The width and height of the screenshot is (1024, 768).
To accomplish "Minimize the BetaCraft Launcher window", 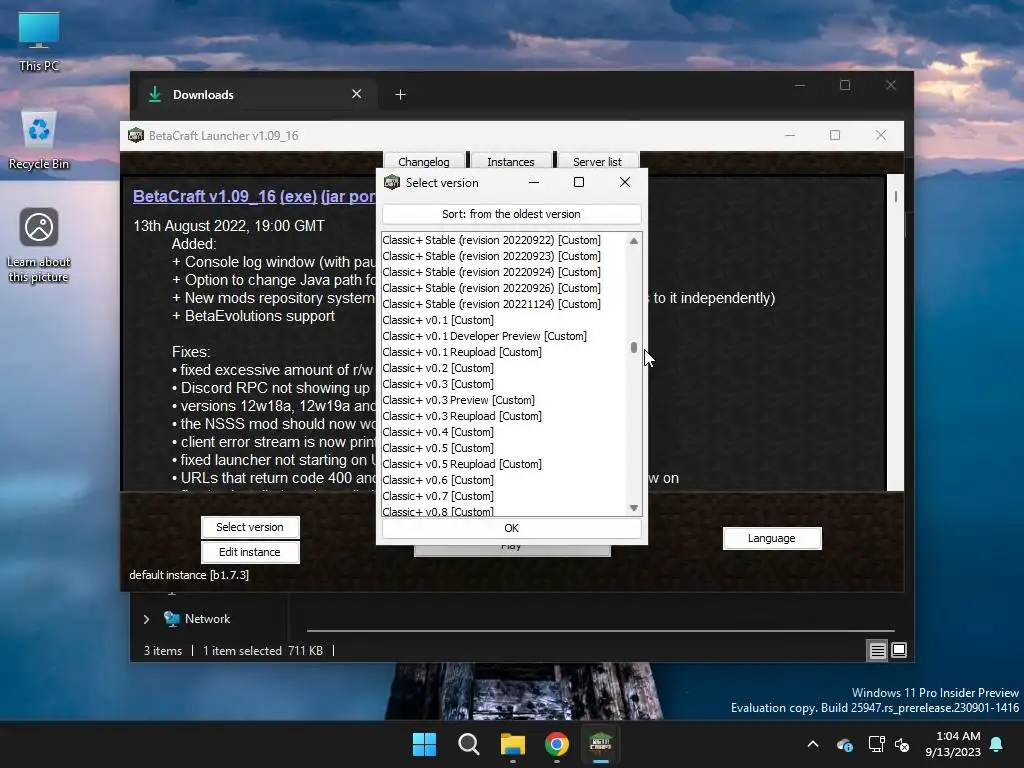I will [790, 135].
